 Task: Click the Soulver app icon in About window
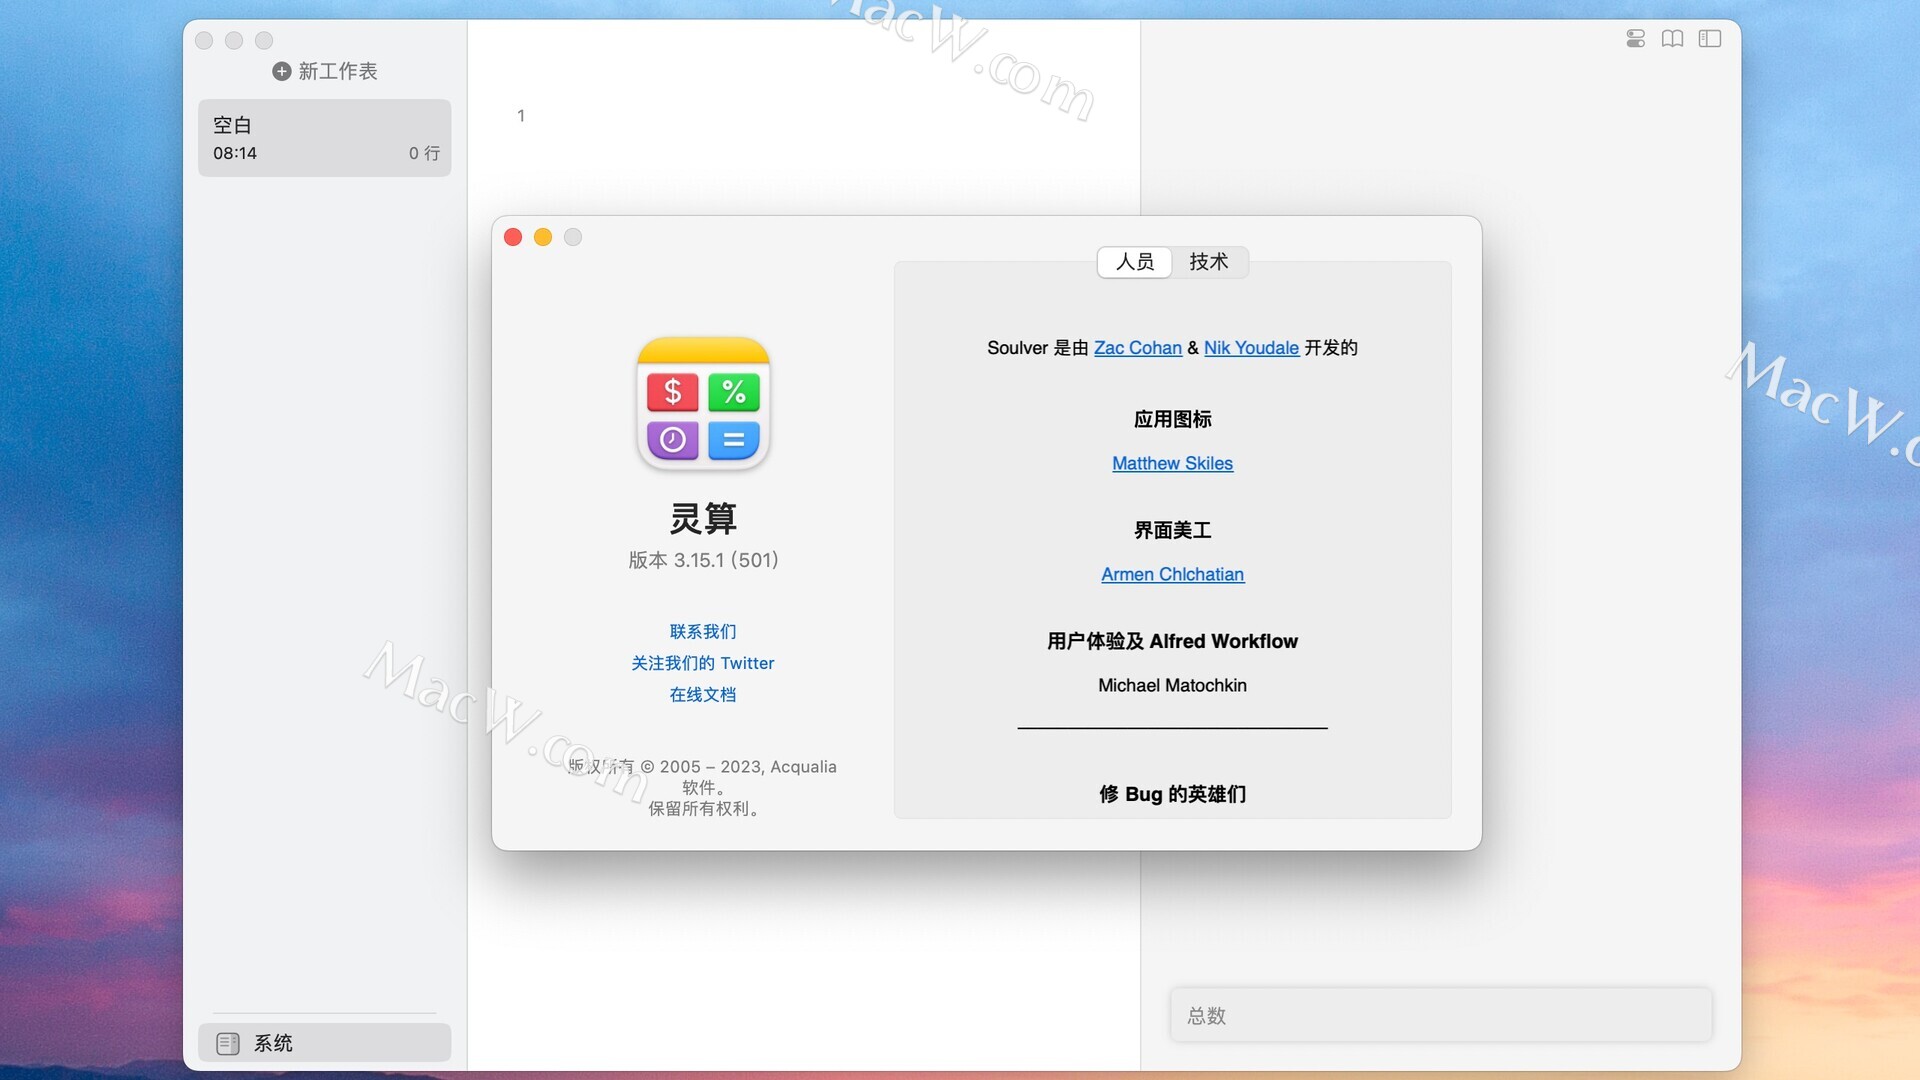tap(703, 404)
